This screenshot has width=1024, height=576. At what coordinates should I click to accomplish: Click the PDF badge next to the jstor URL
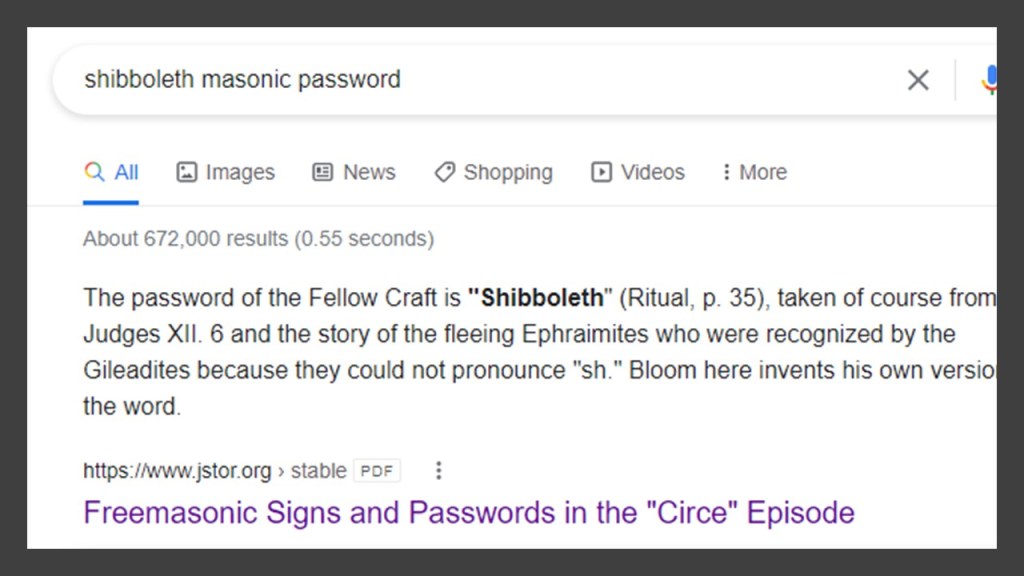point(377,471)
